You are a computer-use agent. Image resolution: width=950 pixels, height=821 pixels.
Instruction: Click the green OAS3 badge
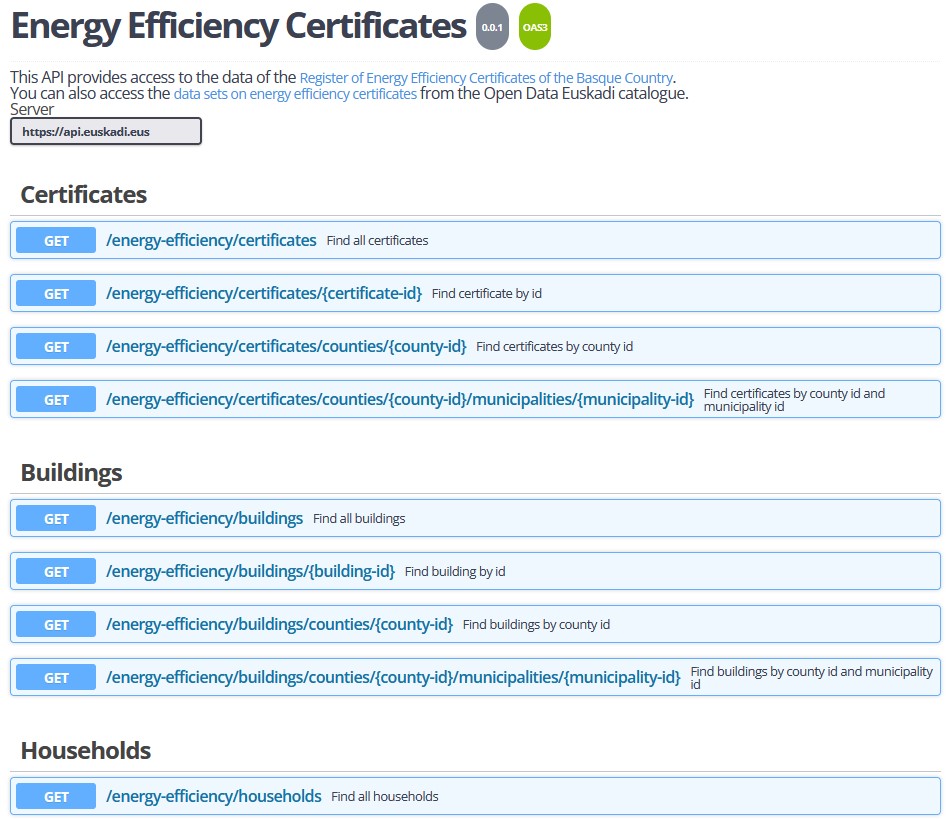pos(535,28)
